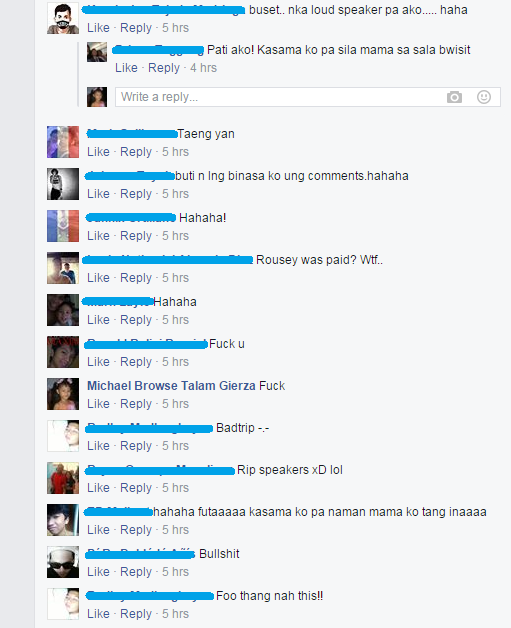
Task: Attach a photo using the camera icon
Action: (x=454, y=97)
